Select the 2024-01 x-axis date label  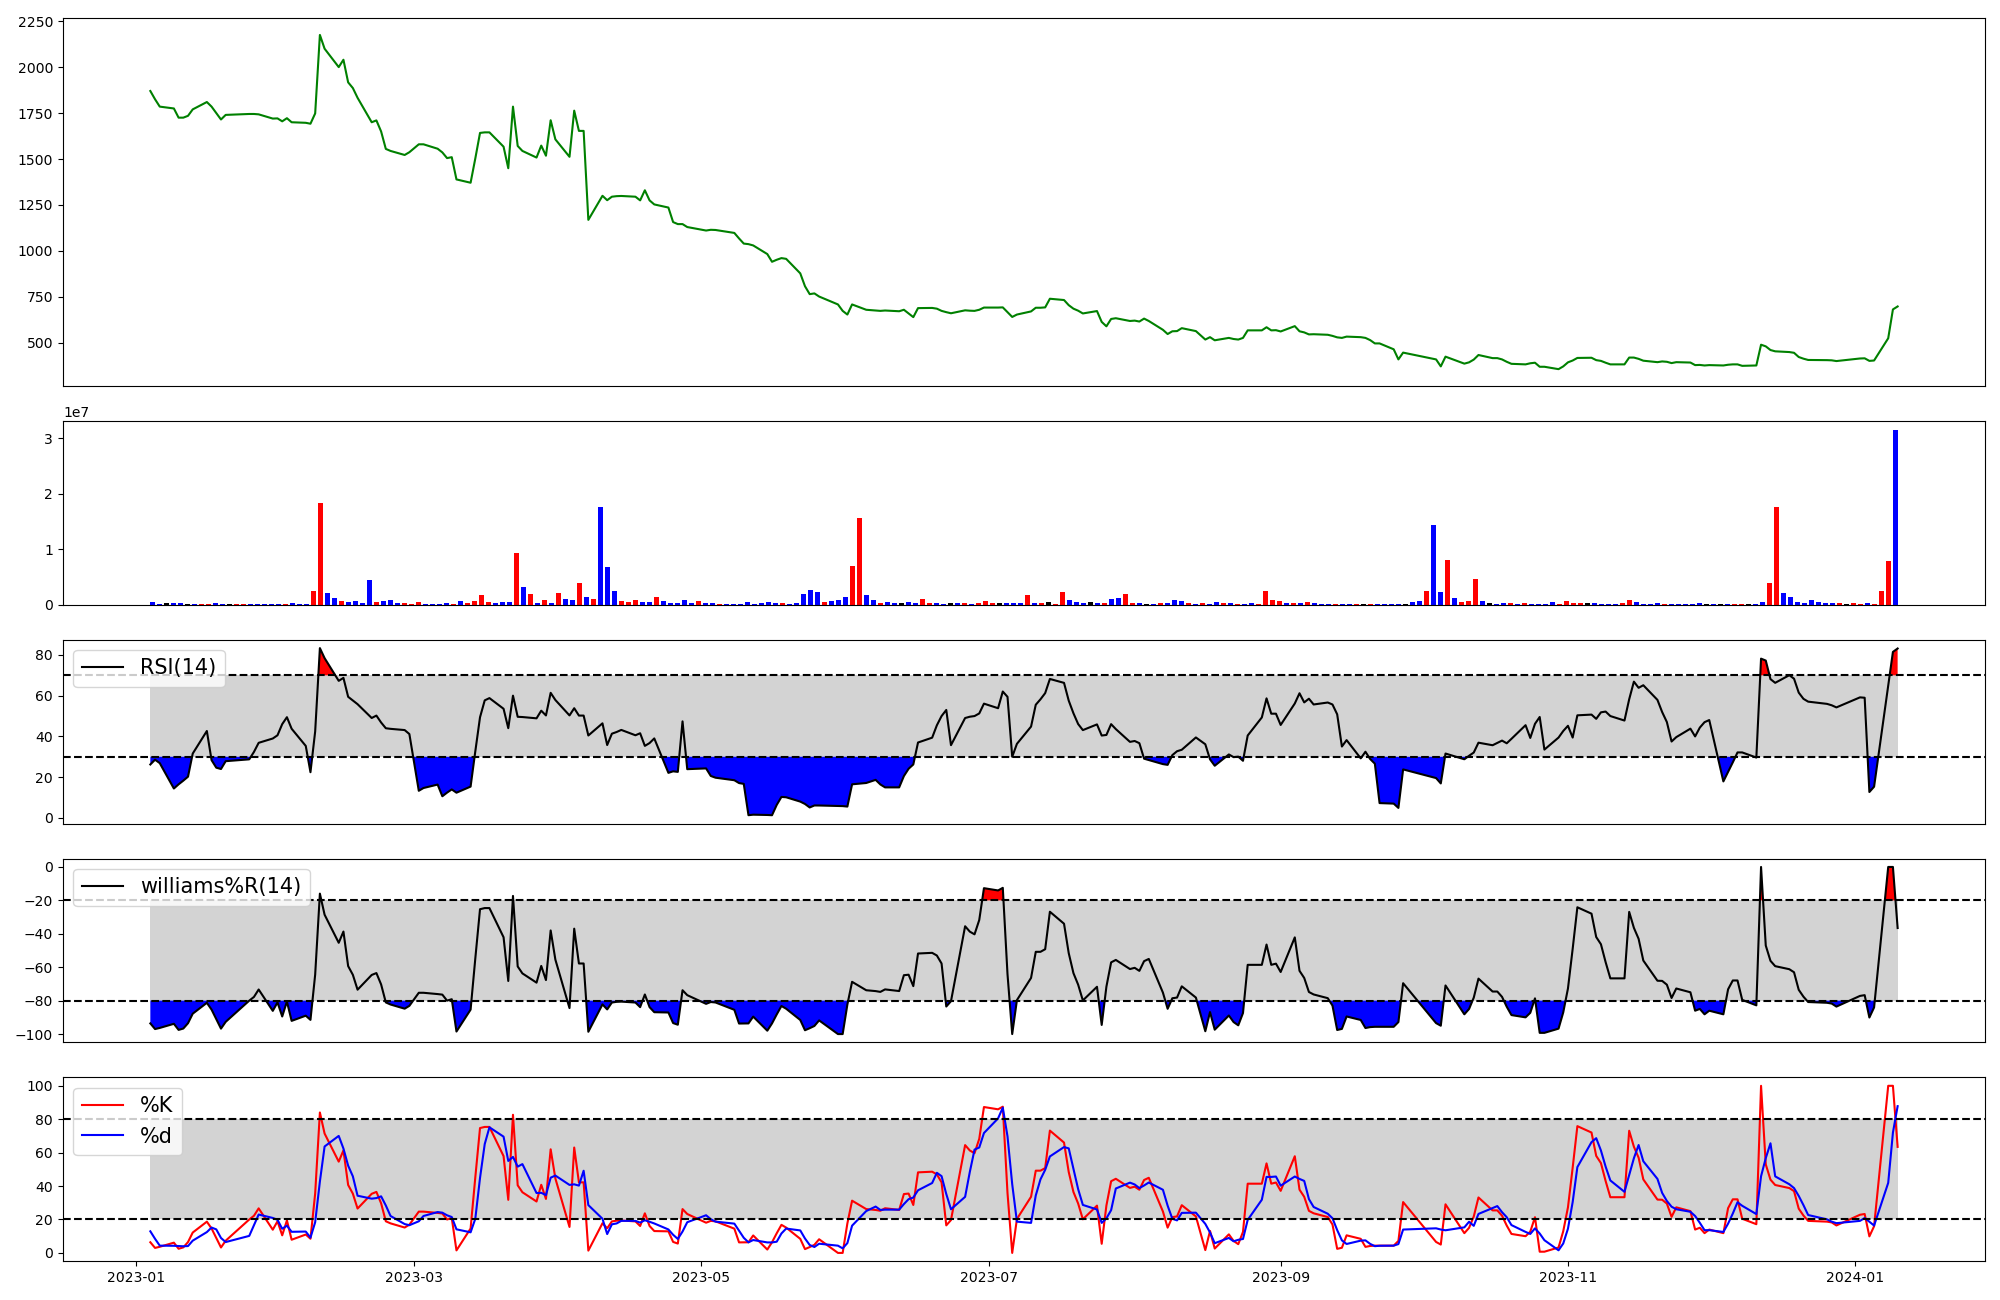1856,1277
